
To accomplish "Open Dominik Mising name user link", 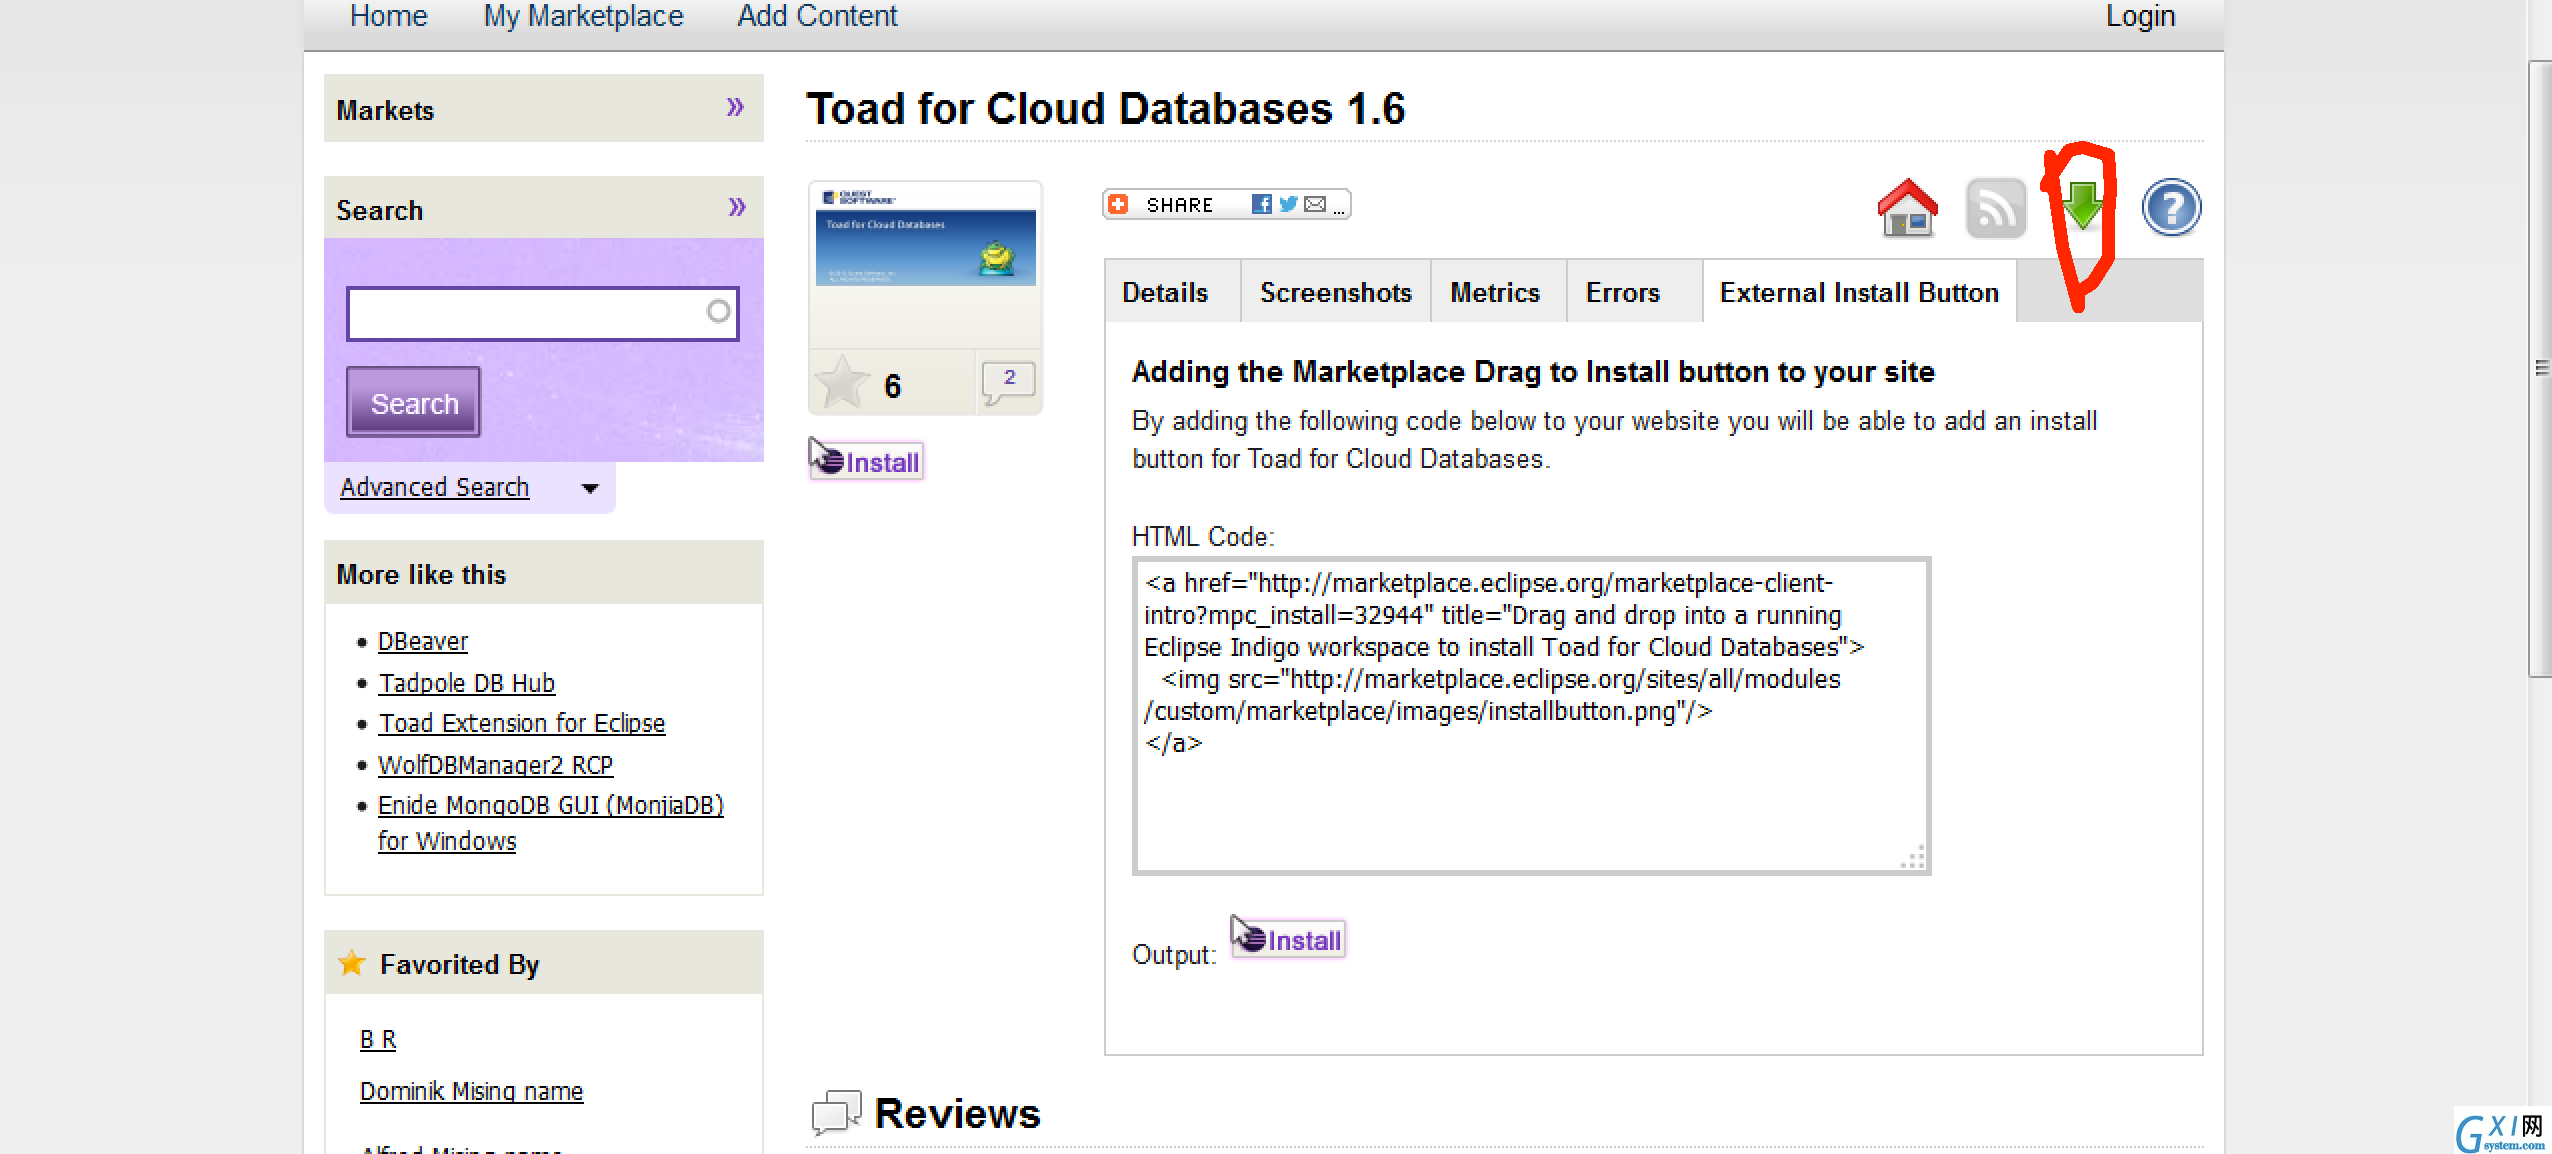I will point(471,1091).
